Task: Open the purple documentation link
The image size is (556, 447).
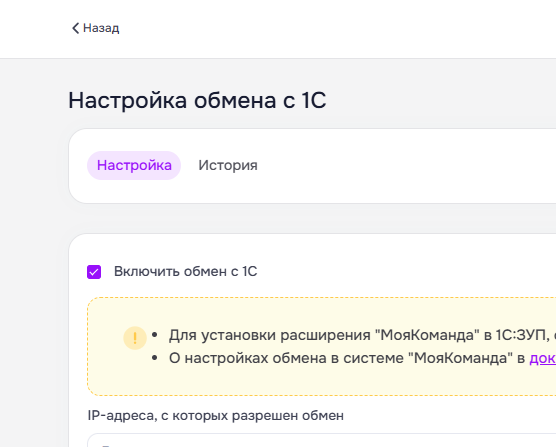Action: pyautogui.click(x=543, y=358)
